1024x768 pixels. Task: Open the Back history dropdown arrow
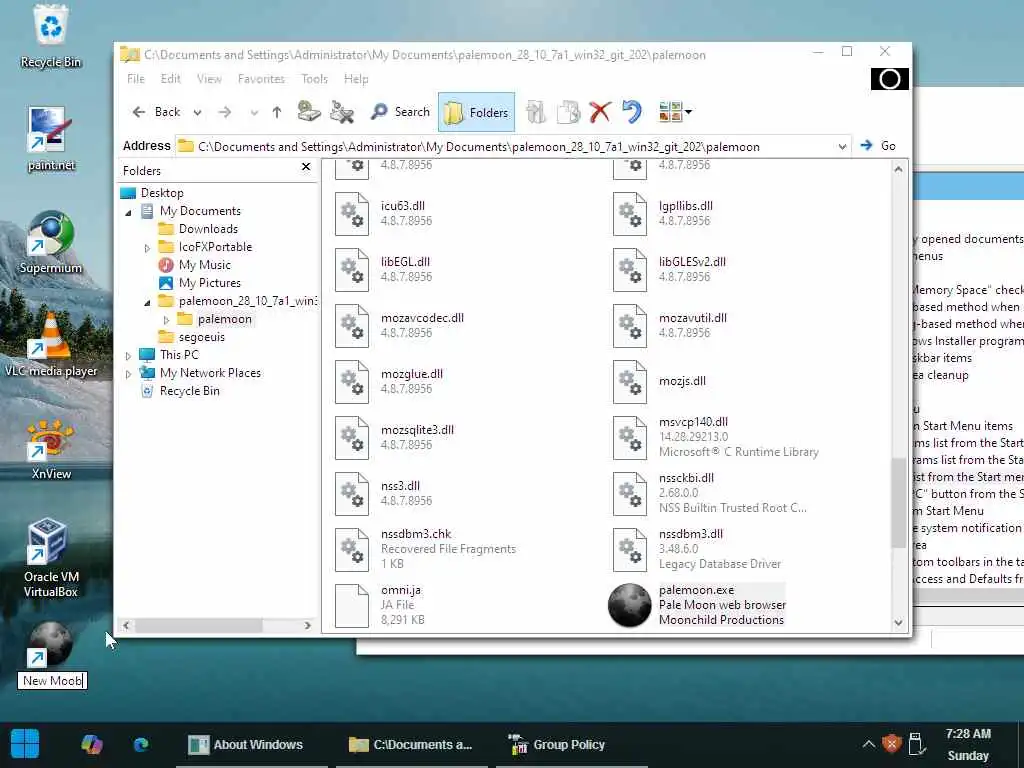pyautogui.click(x=197, y=113)
